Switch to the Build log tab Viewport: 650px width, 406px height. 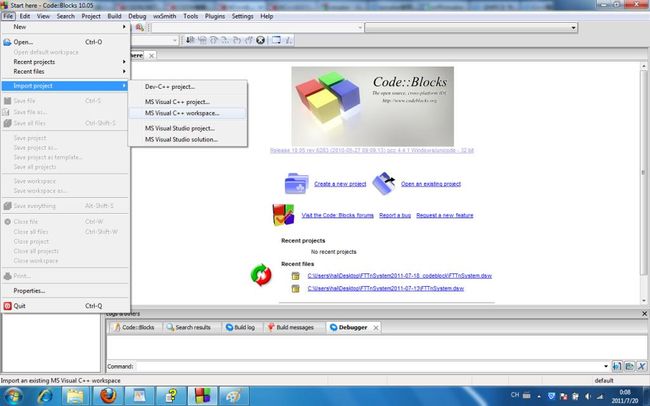tap(240, 328)
